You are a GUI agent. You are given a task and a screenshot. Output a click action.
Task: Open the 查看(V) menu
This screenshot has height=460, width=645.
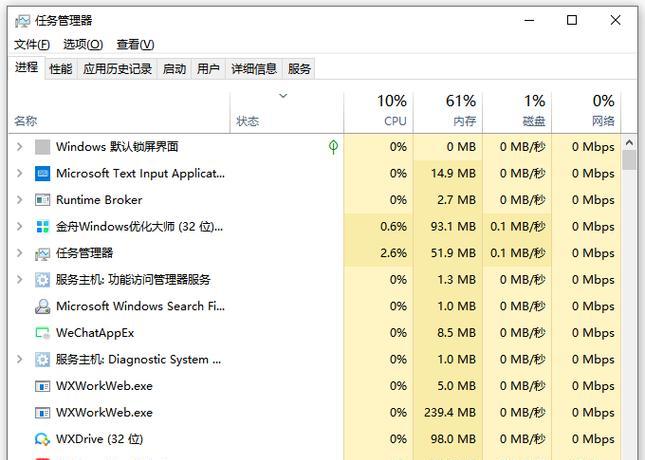tap(135, 44)
